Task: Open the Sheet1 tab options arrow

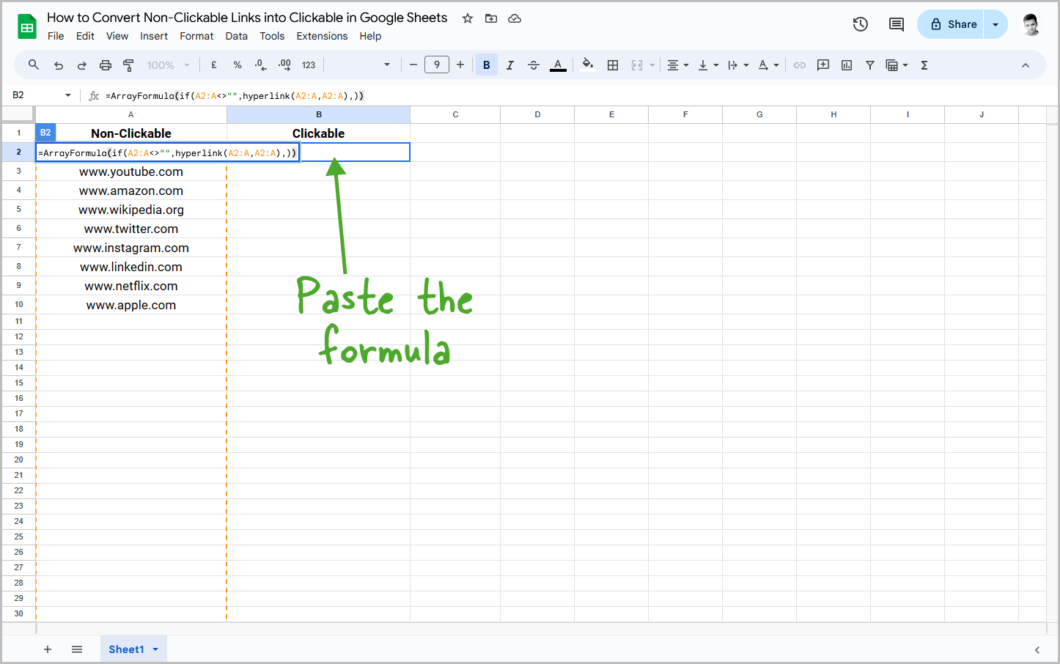Action: [155, 649]
